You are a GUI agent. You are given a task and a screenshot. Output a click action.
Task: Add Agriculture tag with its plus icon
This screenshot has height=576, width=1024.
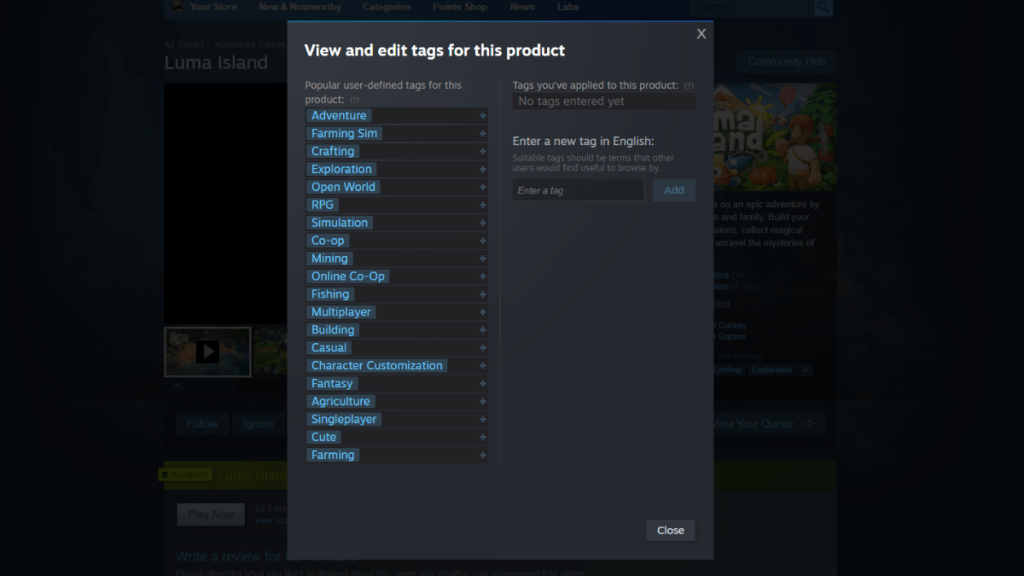click(x=482, y=401)
